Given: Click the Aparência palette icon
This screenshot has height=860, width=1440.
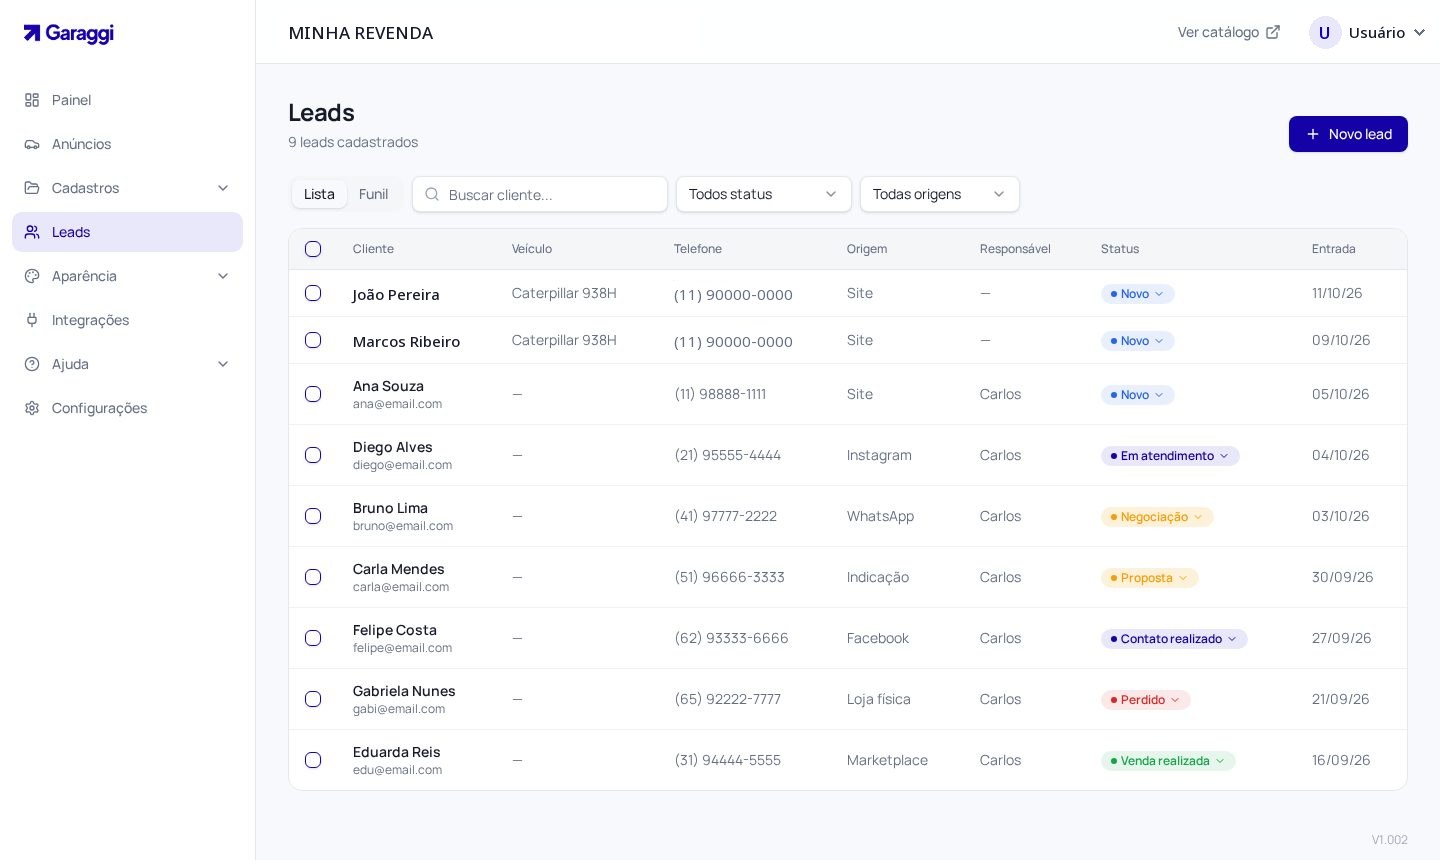Looking at the screenshot, I should (32, 276).
